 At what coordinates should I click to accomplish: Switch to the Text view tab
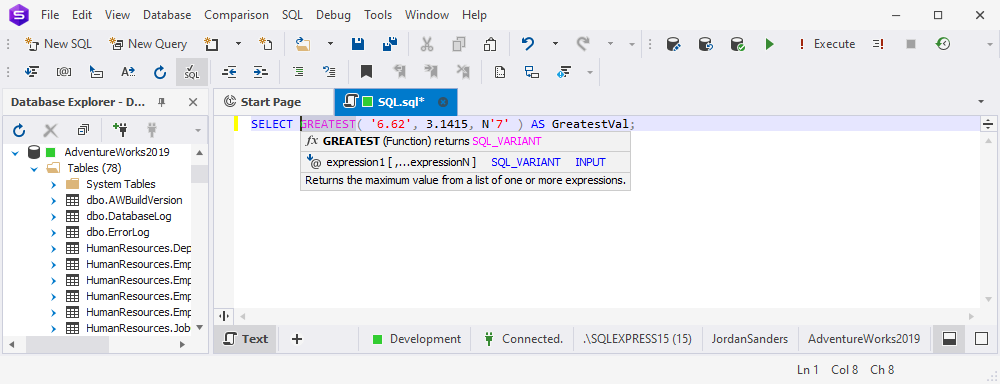coord(246,339)
